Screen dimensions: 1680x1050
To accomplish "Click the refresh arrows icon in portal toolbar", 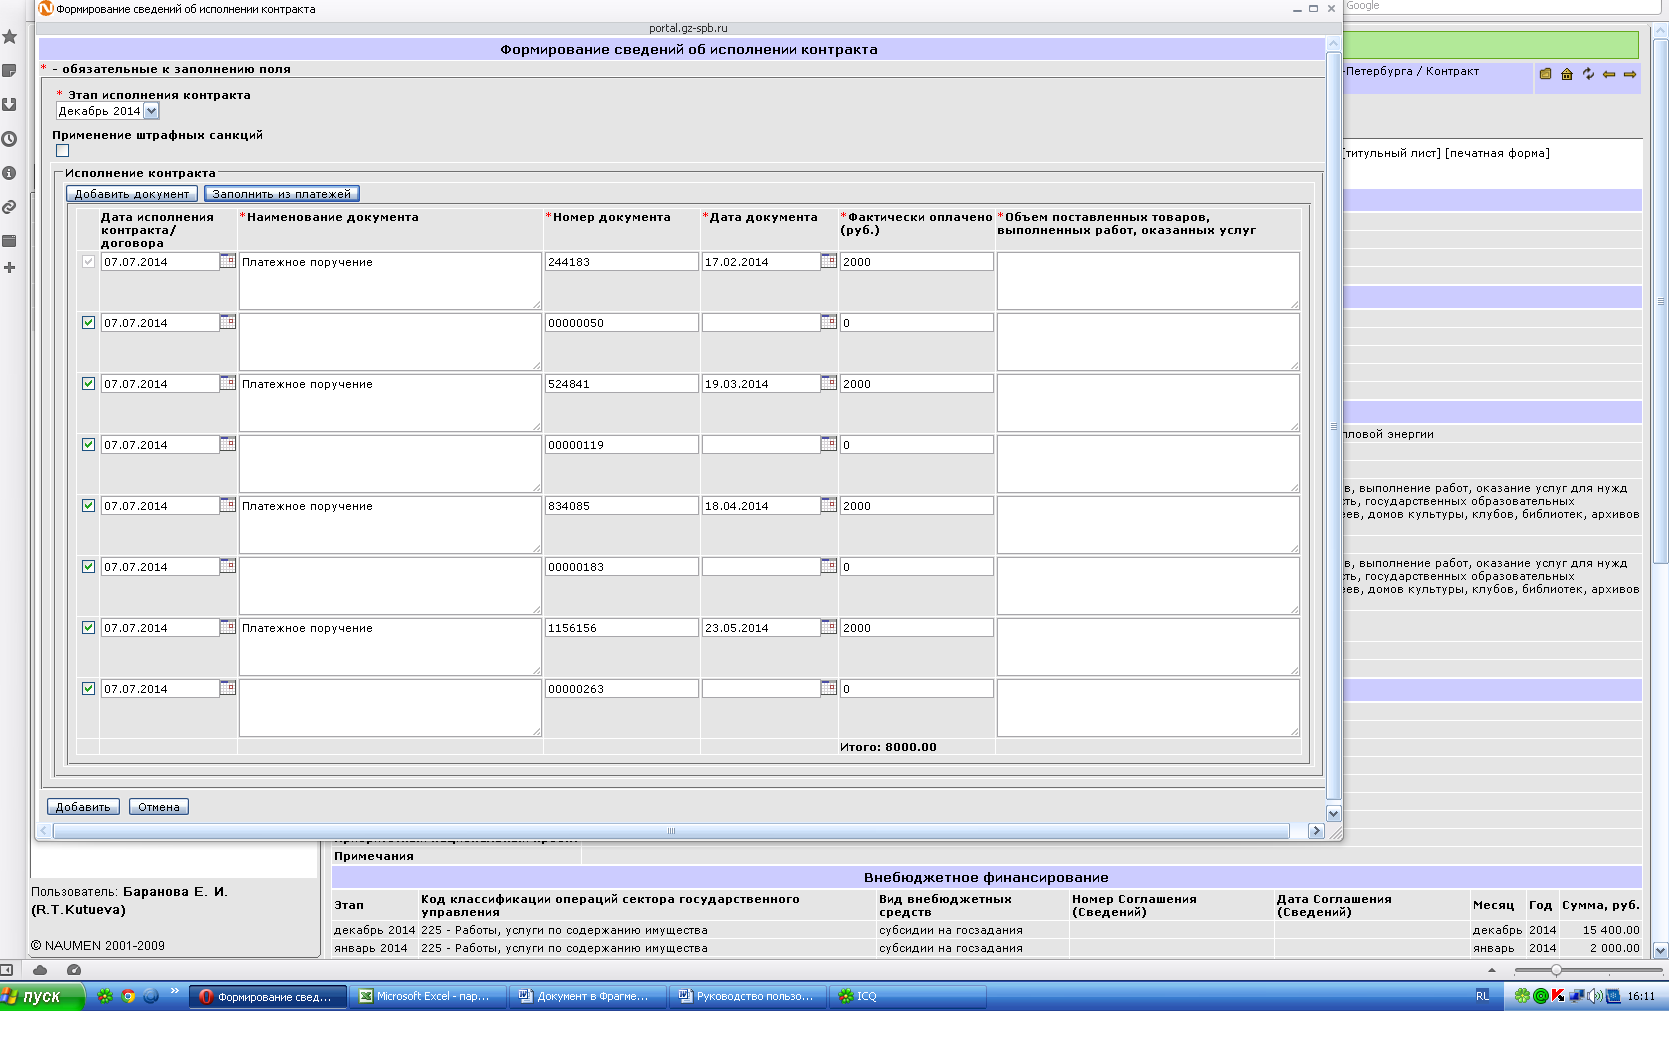I will (1588, 74).
